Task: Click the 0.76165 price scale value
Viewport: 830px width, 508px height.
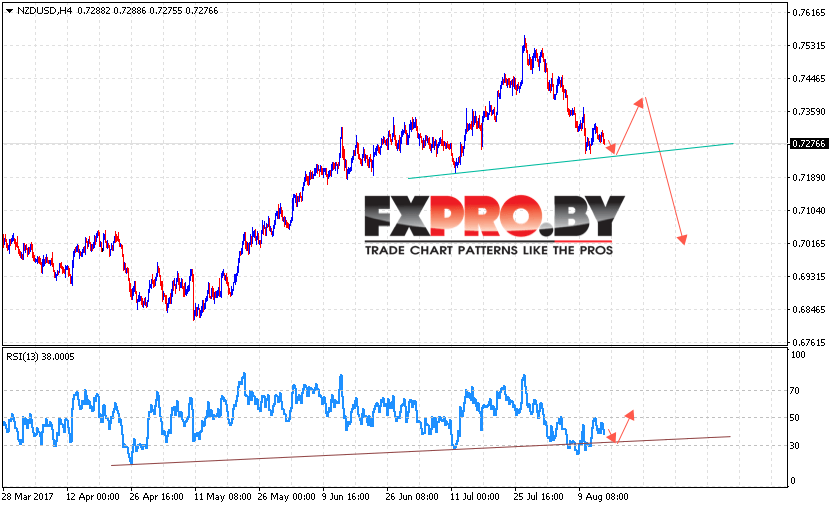Action: (x=808, y=13)
